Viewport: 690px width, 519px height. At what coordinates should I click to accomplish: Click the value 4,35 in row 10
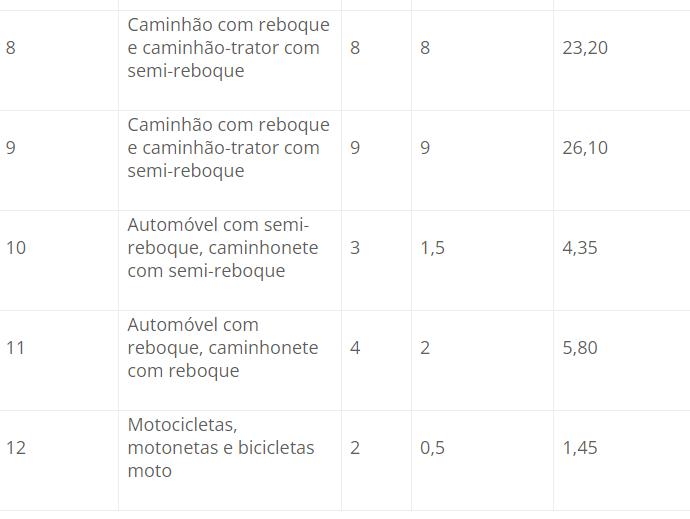pyautogui.click(x=580, y=248)
